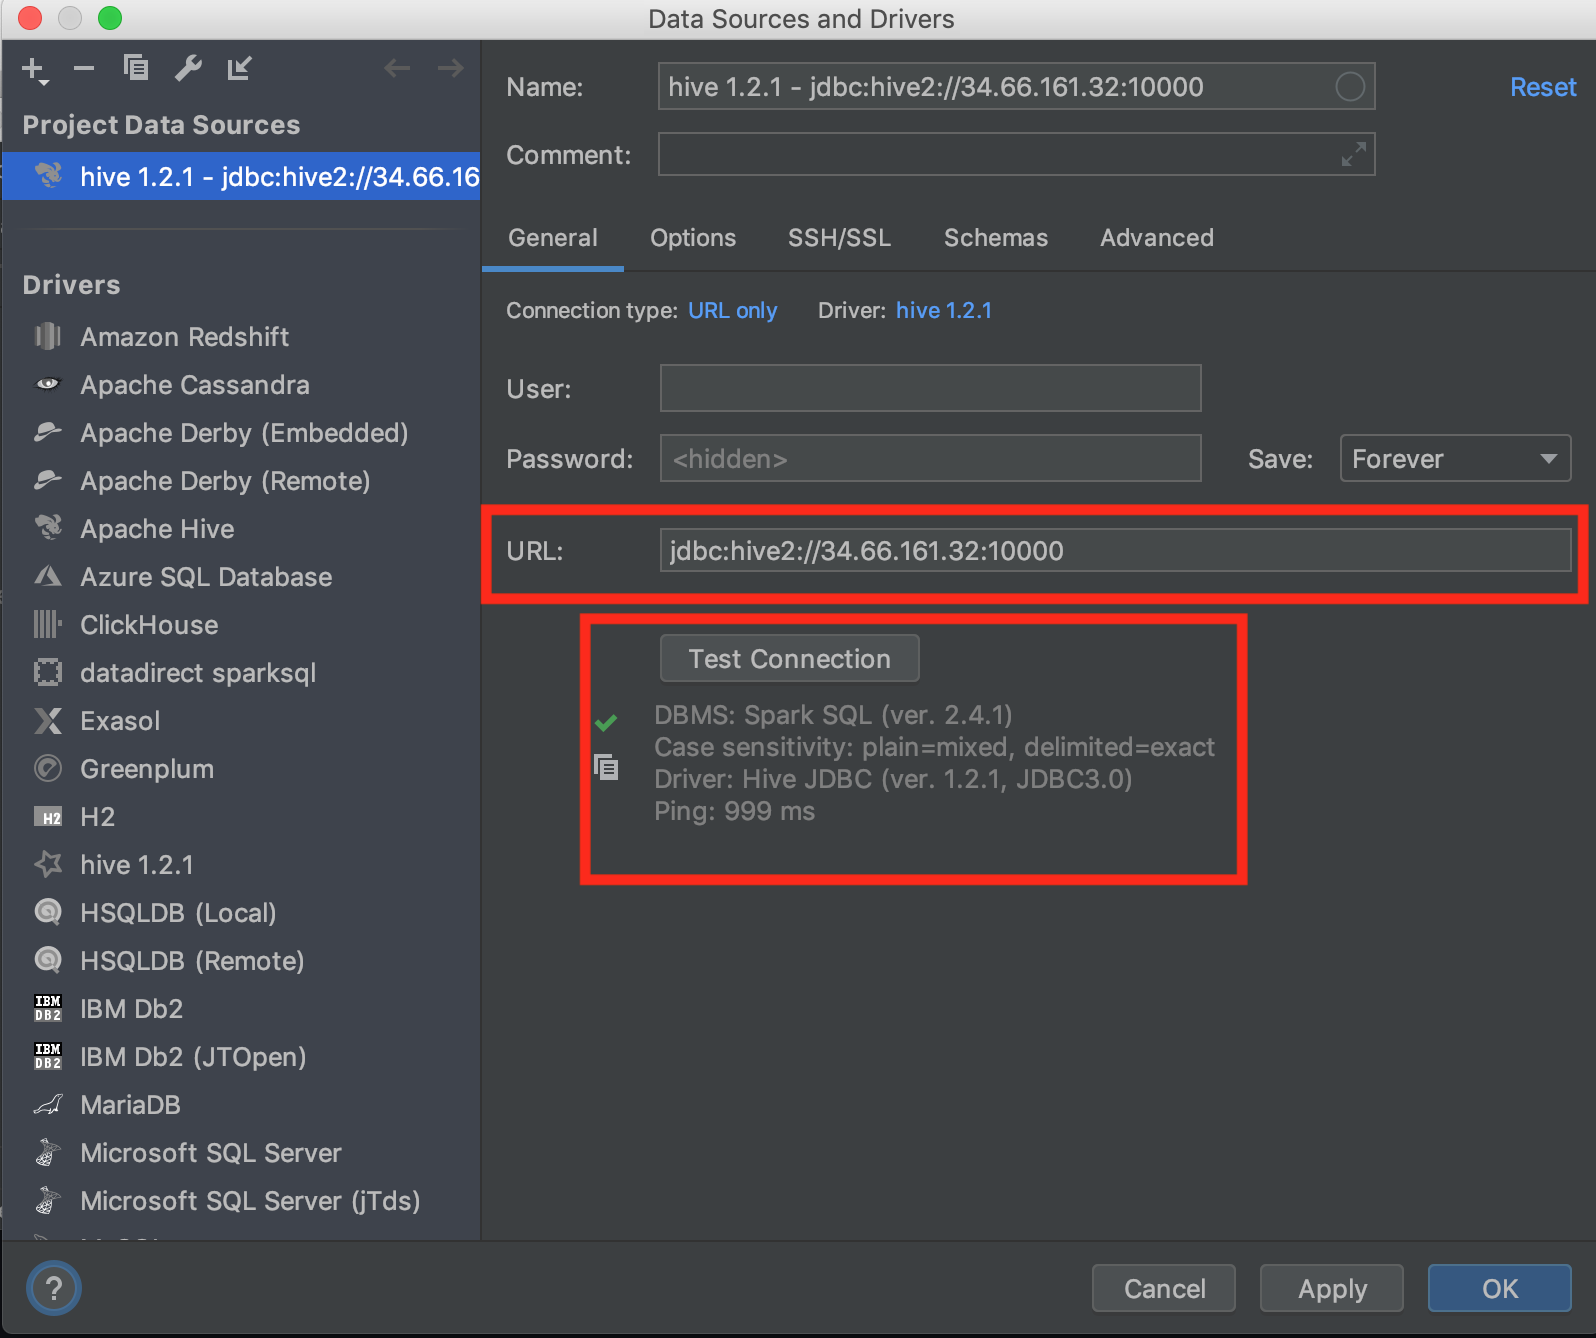This screenshot has height=1338, width=1596.
Task: Select Amazon Redshift driver
Action: [x=240, y=337]
